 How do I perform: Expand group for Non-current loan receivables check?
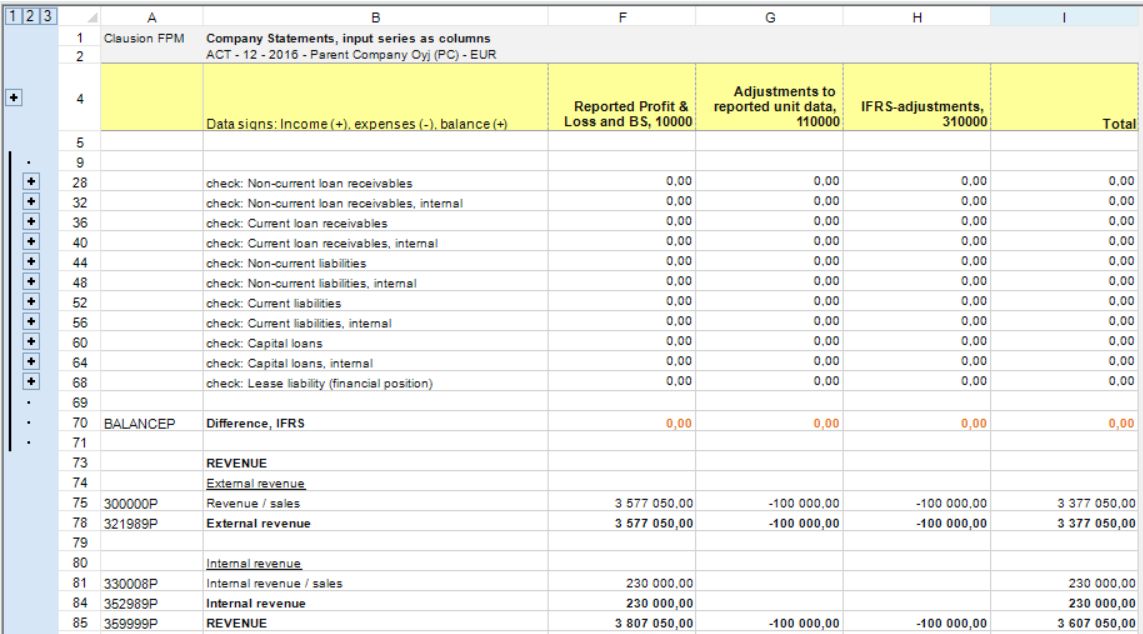point(31,182)
